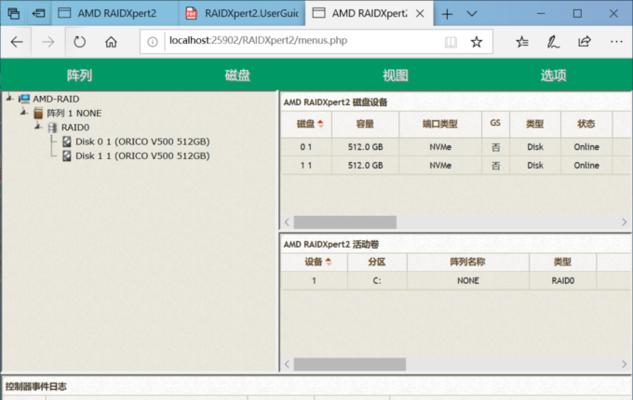The width and height of the screenshot is (633, 400).
Task: Switch to first AMD RAIDXpert2 tab
Action: [114, 13]
